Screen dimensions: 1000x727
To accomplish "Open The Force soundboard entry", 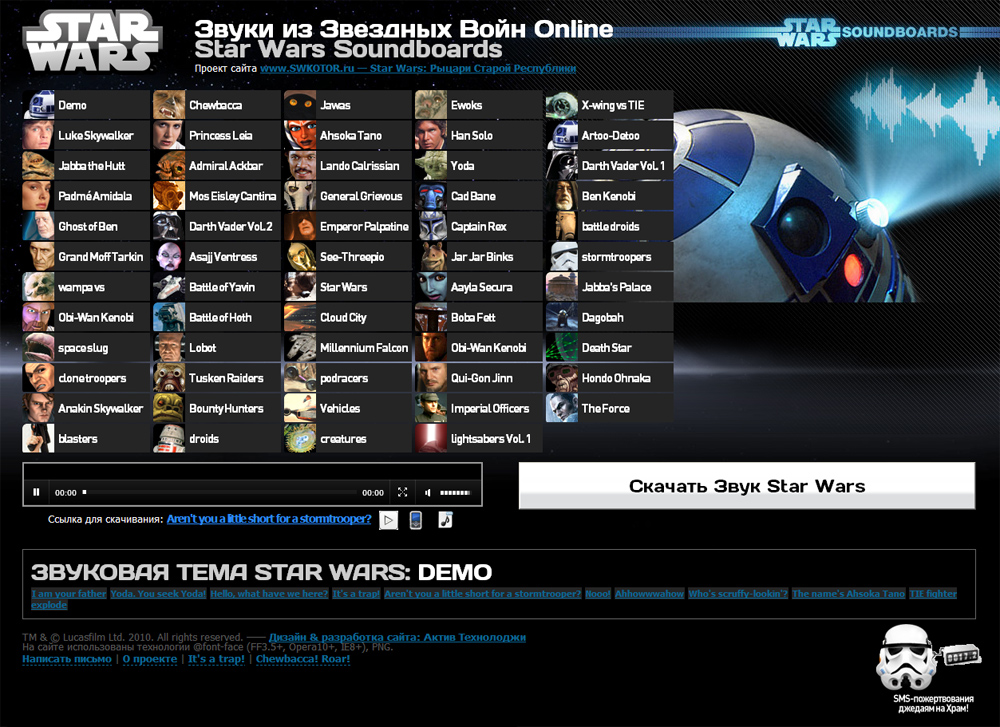I will point(610,408).
